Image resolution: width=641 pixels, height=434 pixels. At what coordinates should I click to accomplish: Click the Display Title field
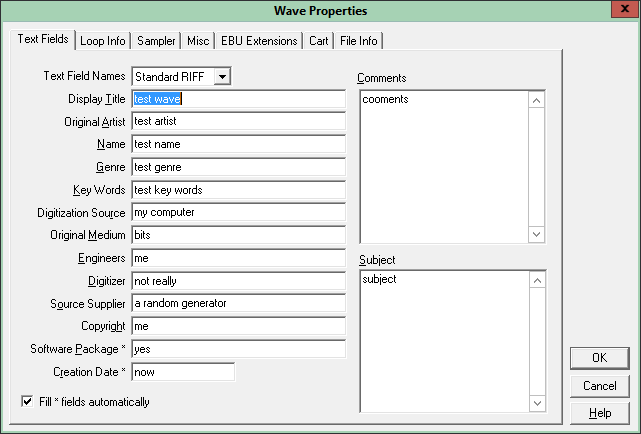pos(239,99)
